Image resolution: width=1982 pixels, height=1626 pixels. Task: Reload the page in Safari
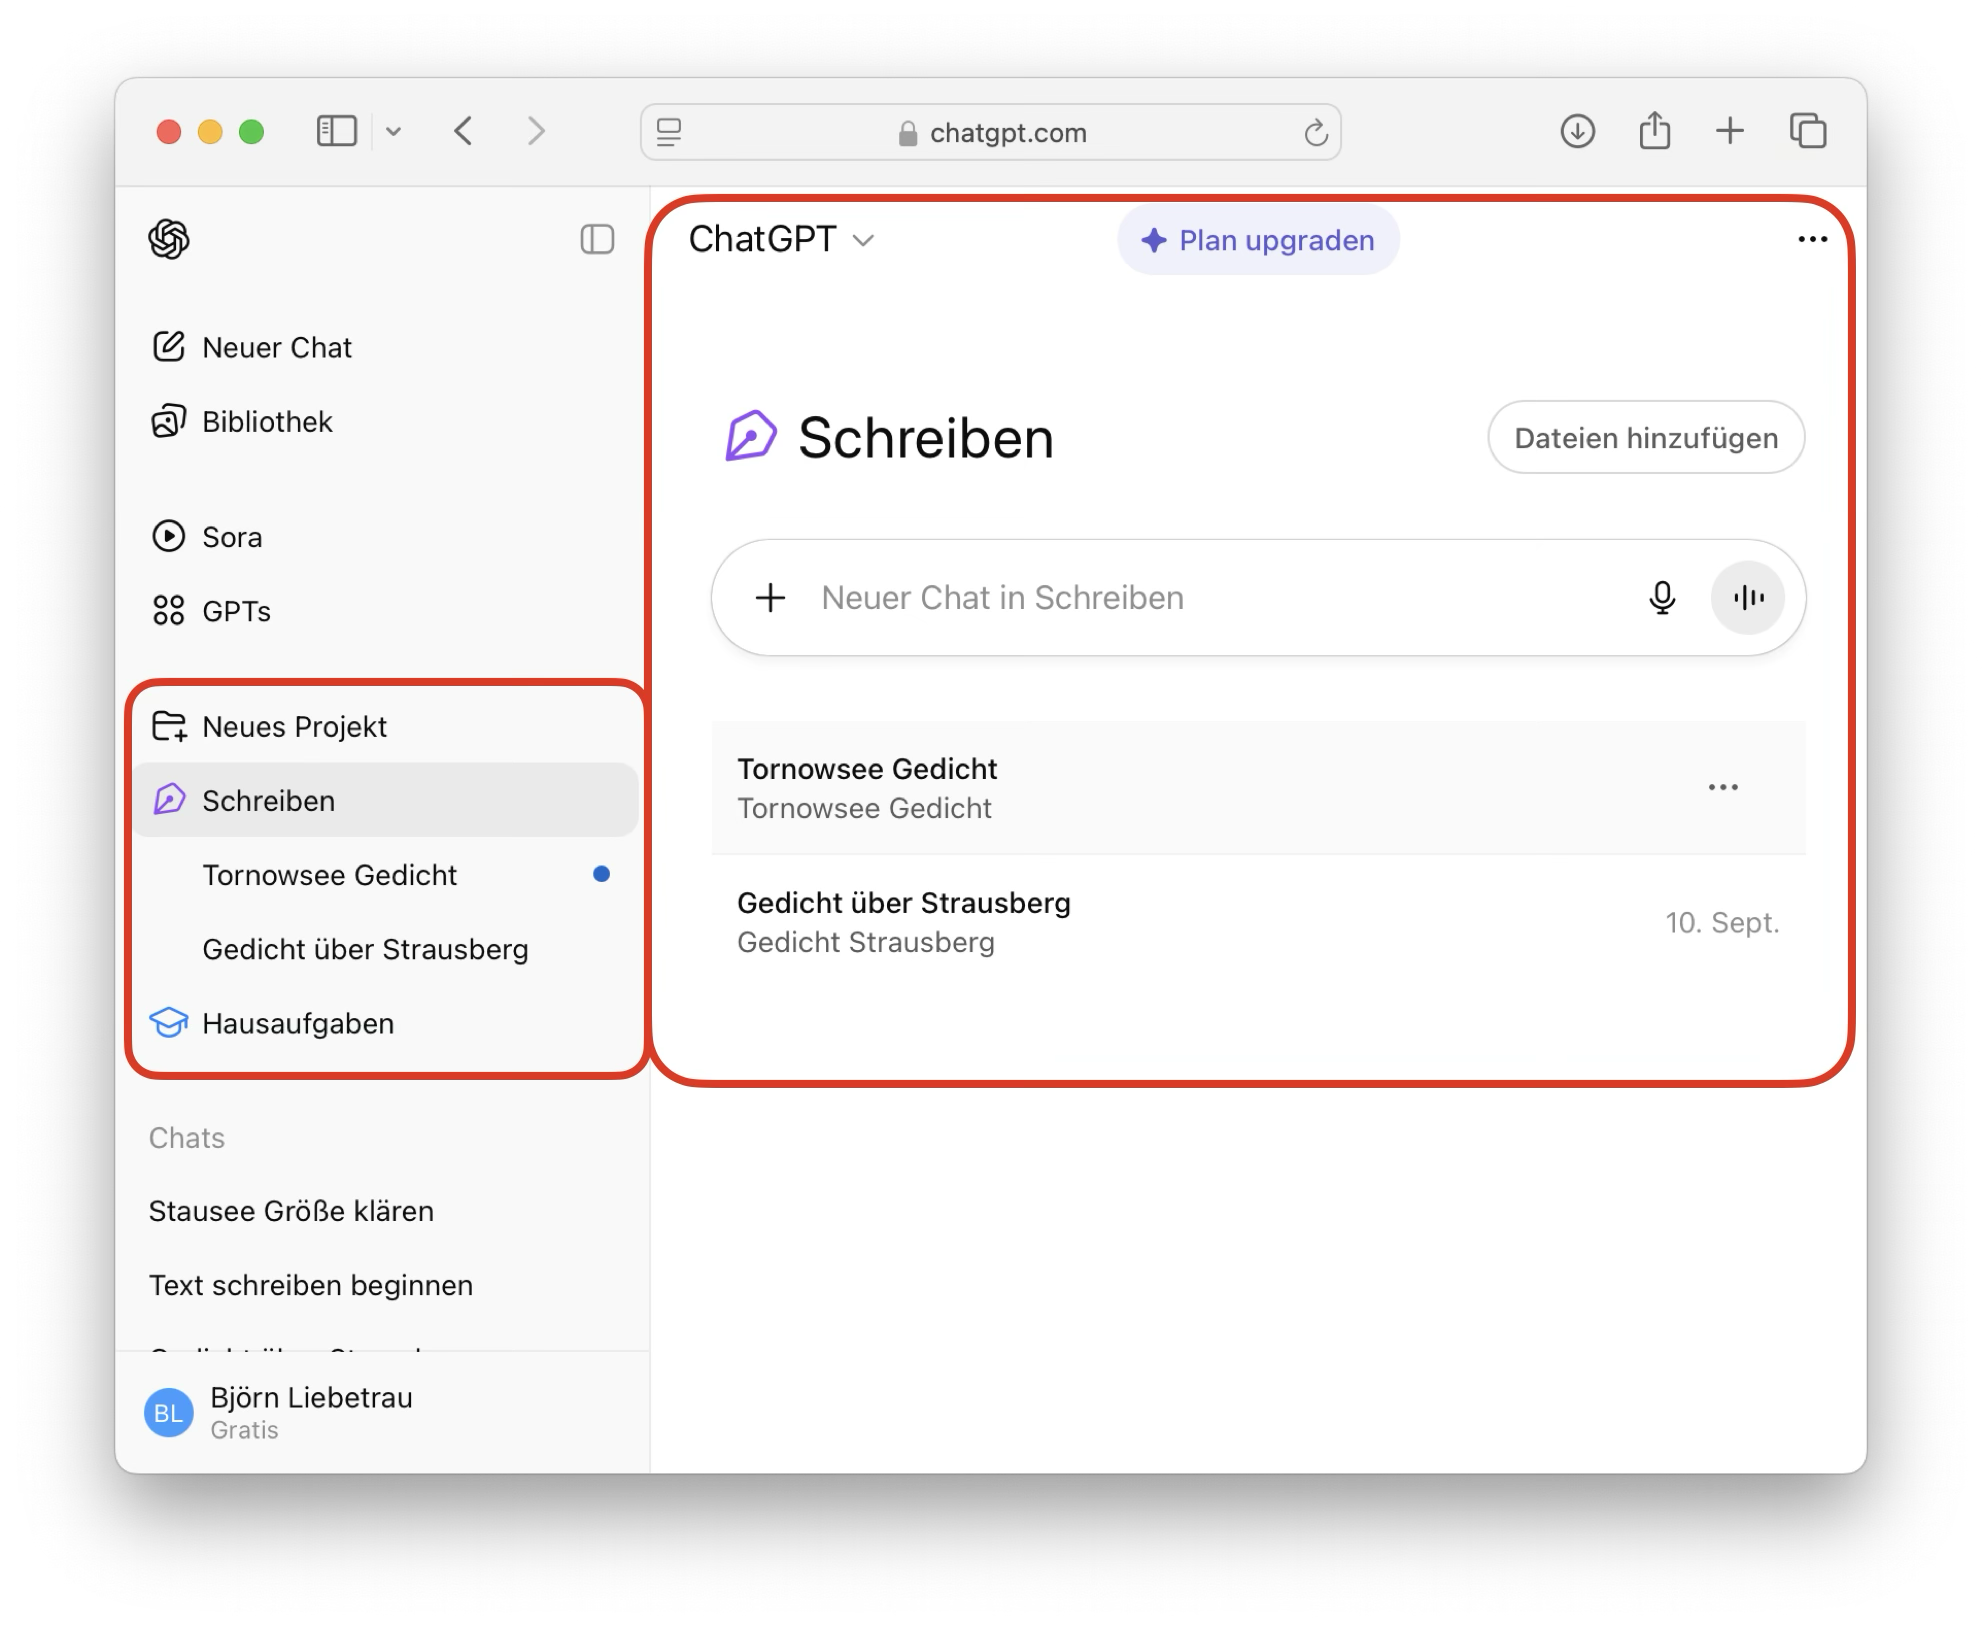click(1315, 132)
